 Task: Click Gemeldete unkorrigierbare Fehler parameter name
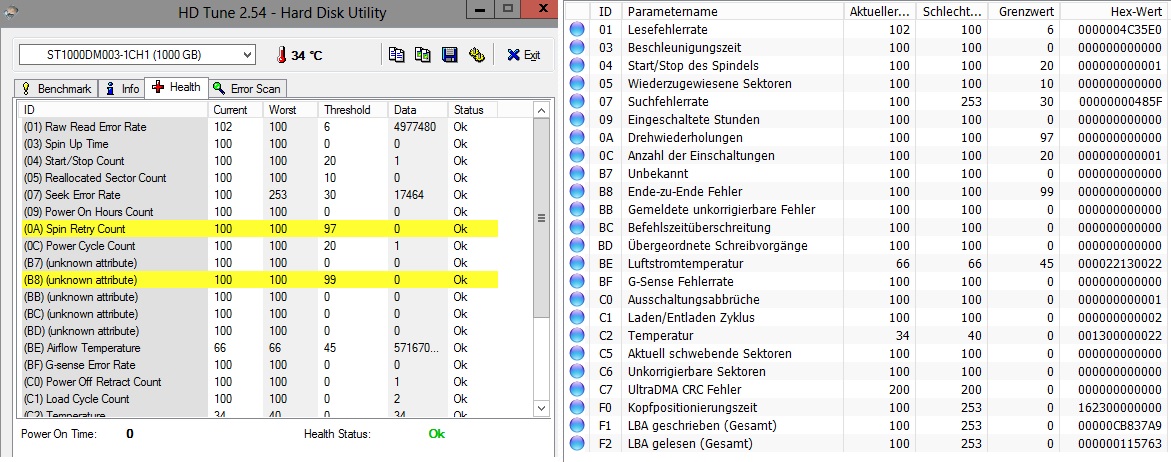tap(721, 210)
